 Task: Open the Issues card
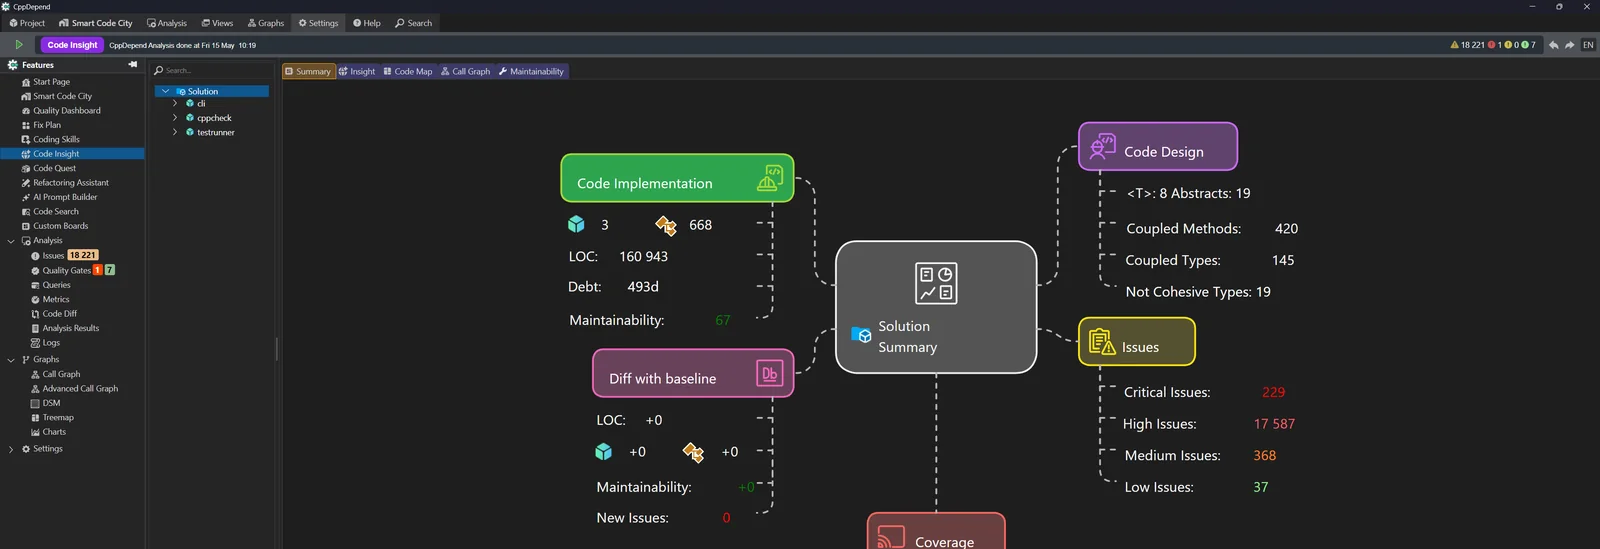coord(1137,342)
